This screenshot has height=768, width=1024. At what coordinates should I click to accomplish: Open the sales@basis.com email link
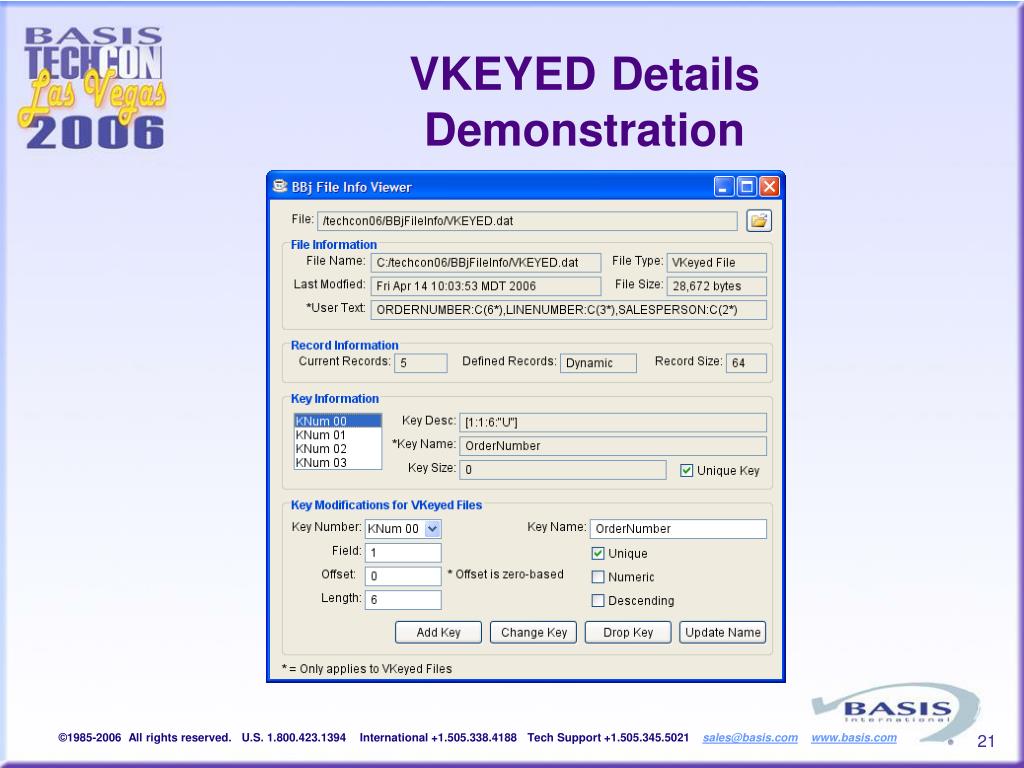click(x=750, y=737)
